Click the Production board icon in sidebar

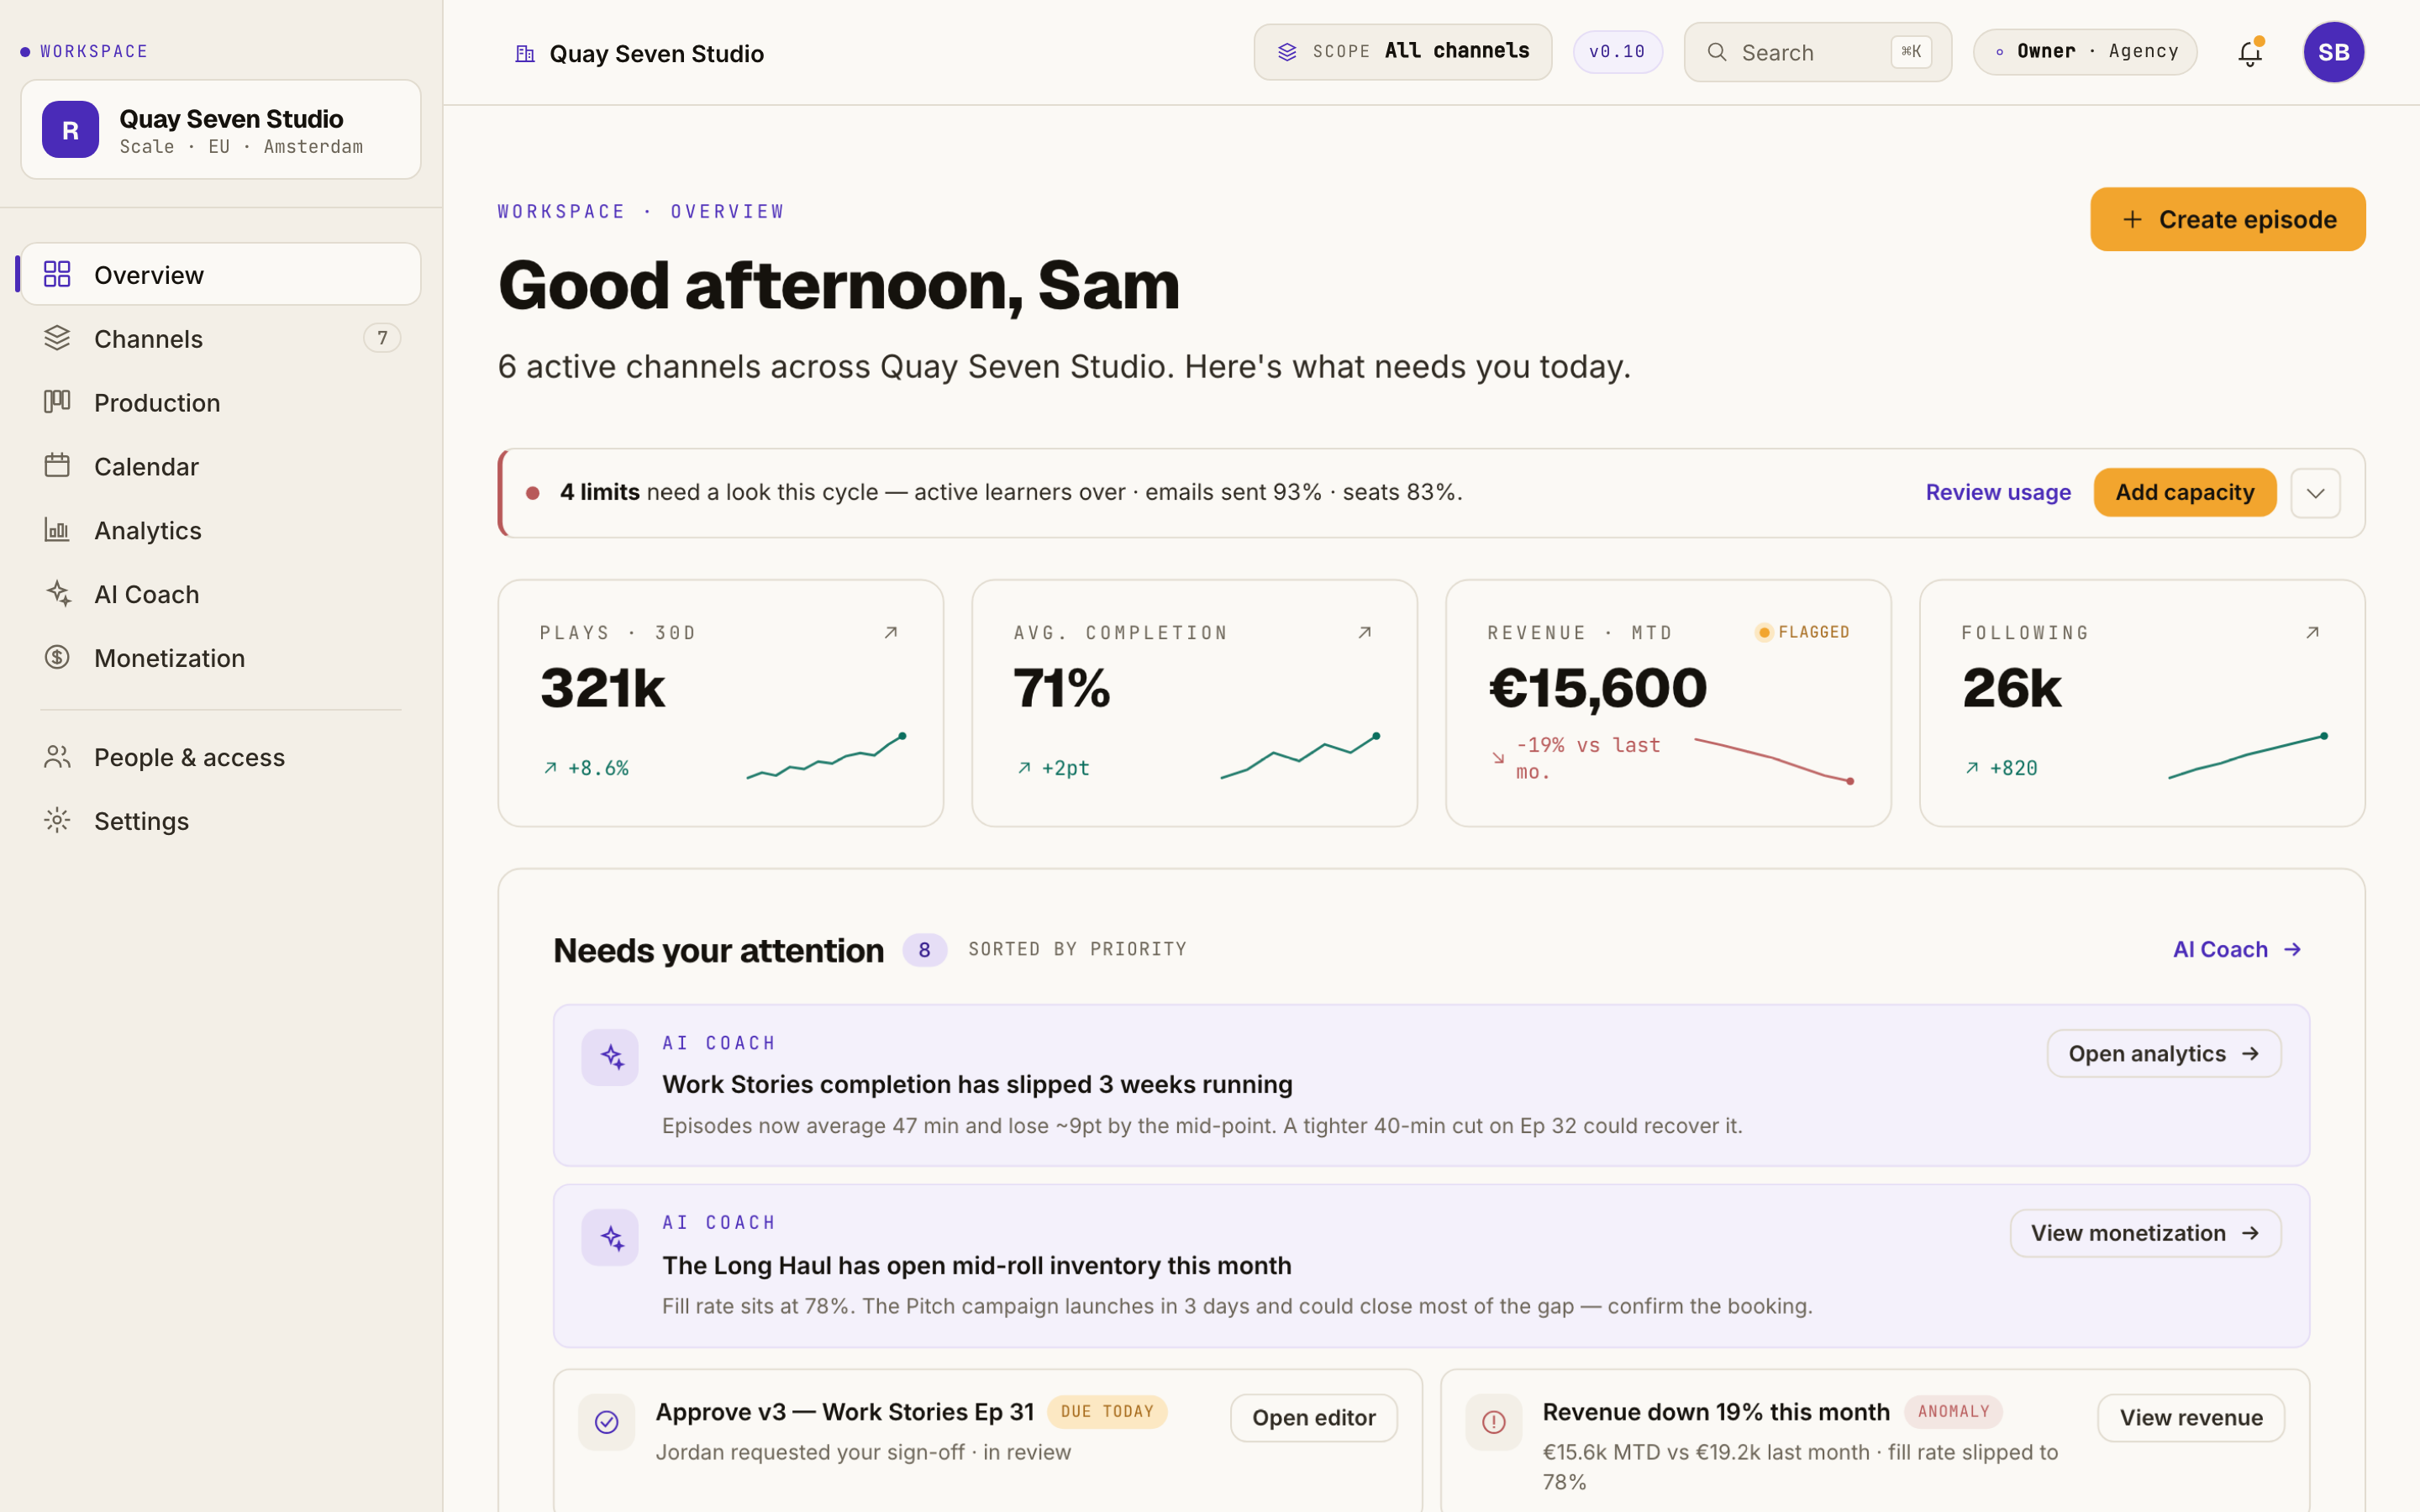pos(57,402)
